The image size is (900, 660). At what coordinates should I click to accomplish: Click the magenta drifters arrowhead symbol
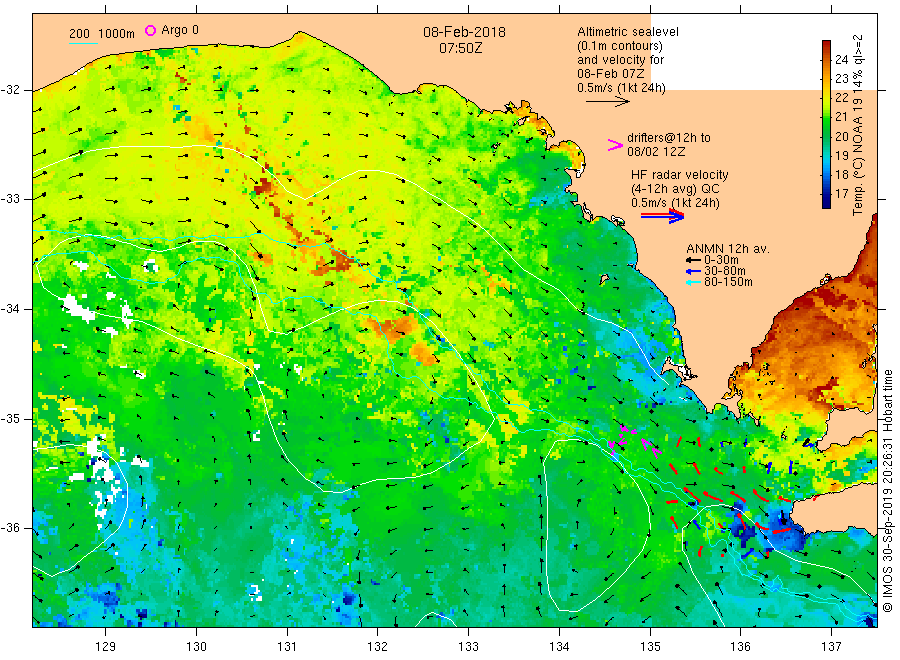pyautogui.click(x=615, y=145)
